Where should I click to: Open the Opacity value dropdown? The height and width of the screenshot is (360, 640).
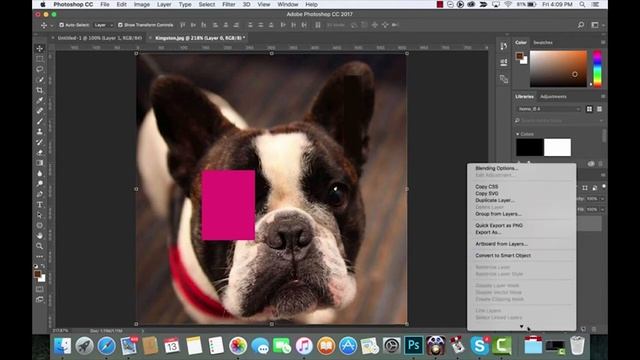[x=602, y=199]
